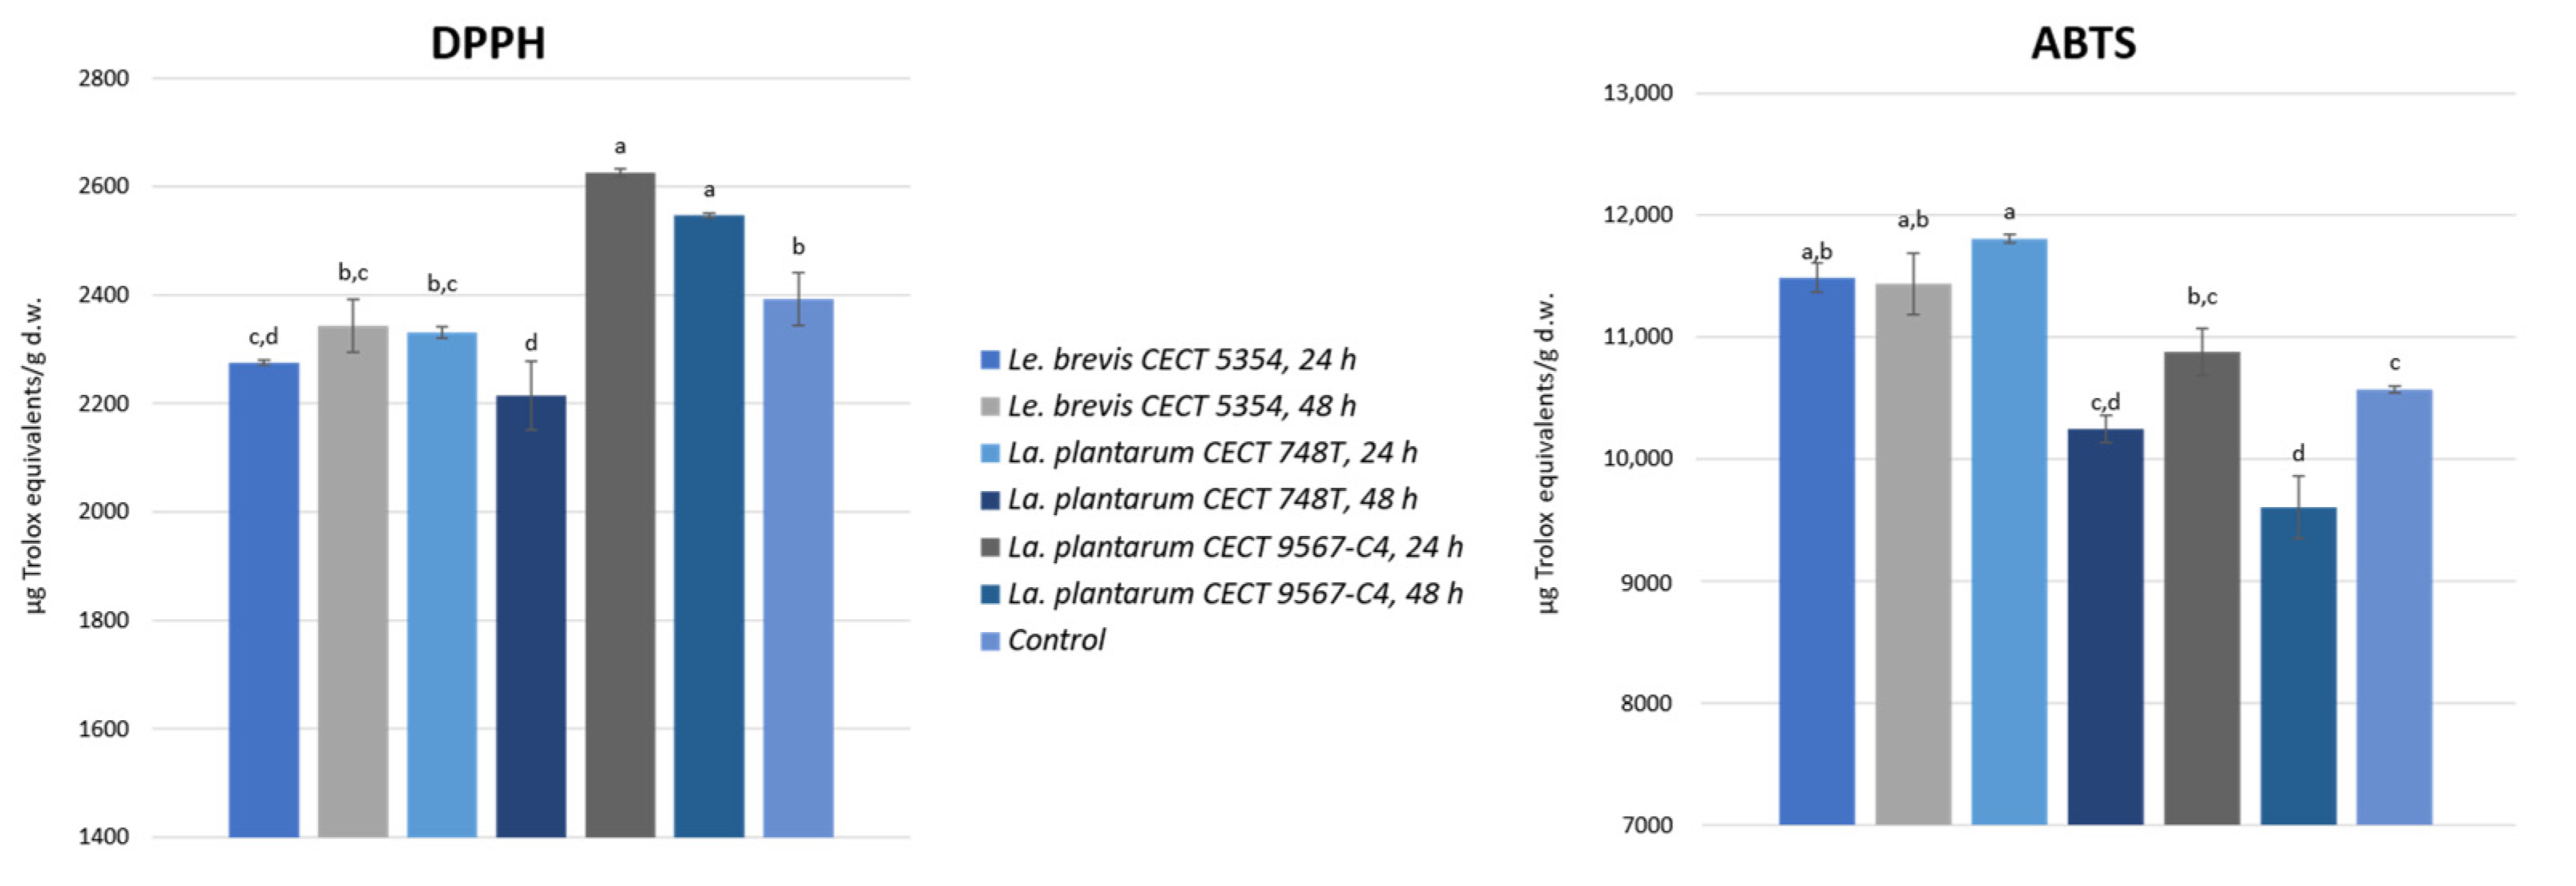The height and width of the screenshot is (886, 2576).
Task: Click La. plantarum 9567-C4 24 h legend swatch
Action: tap(990, 548)
